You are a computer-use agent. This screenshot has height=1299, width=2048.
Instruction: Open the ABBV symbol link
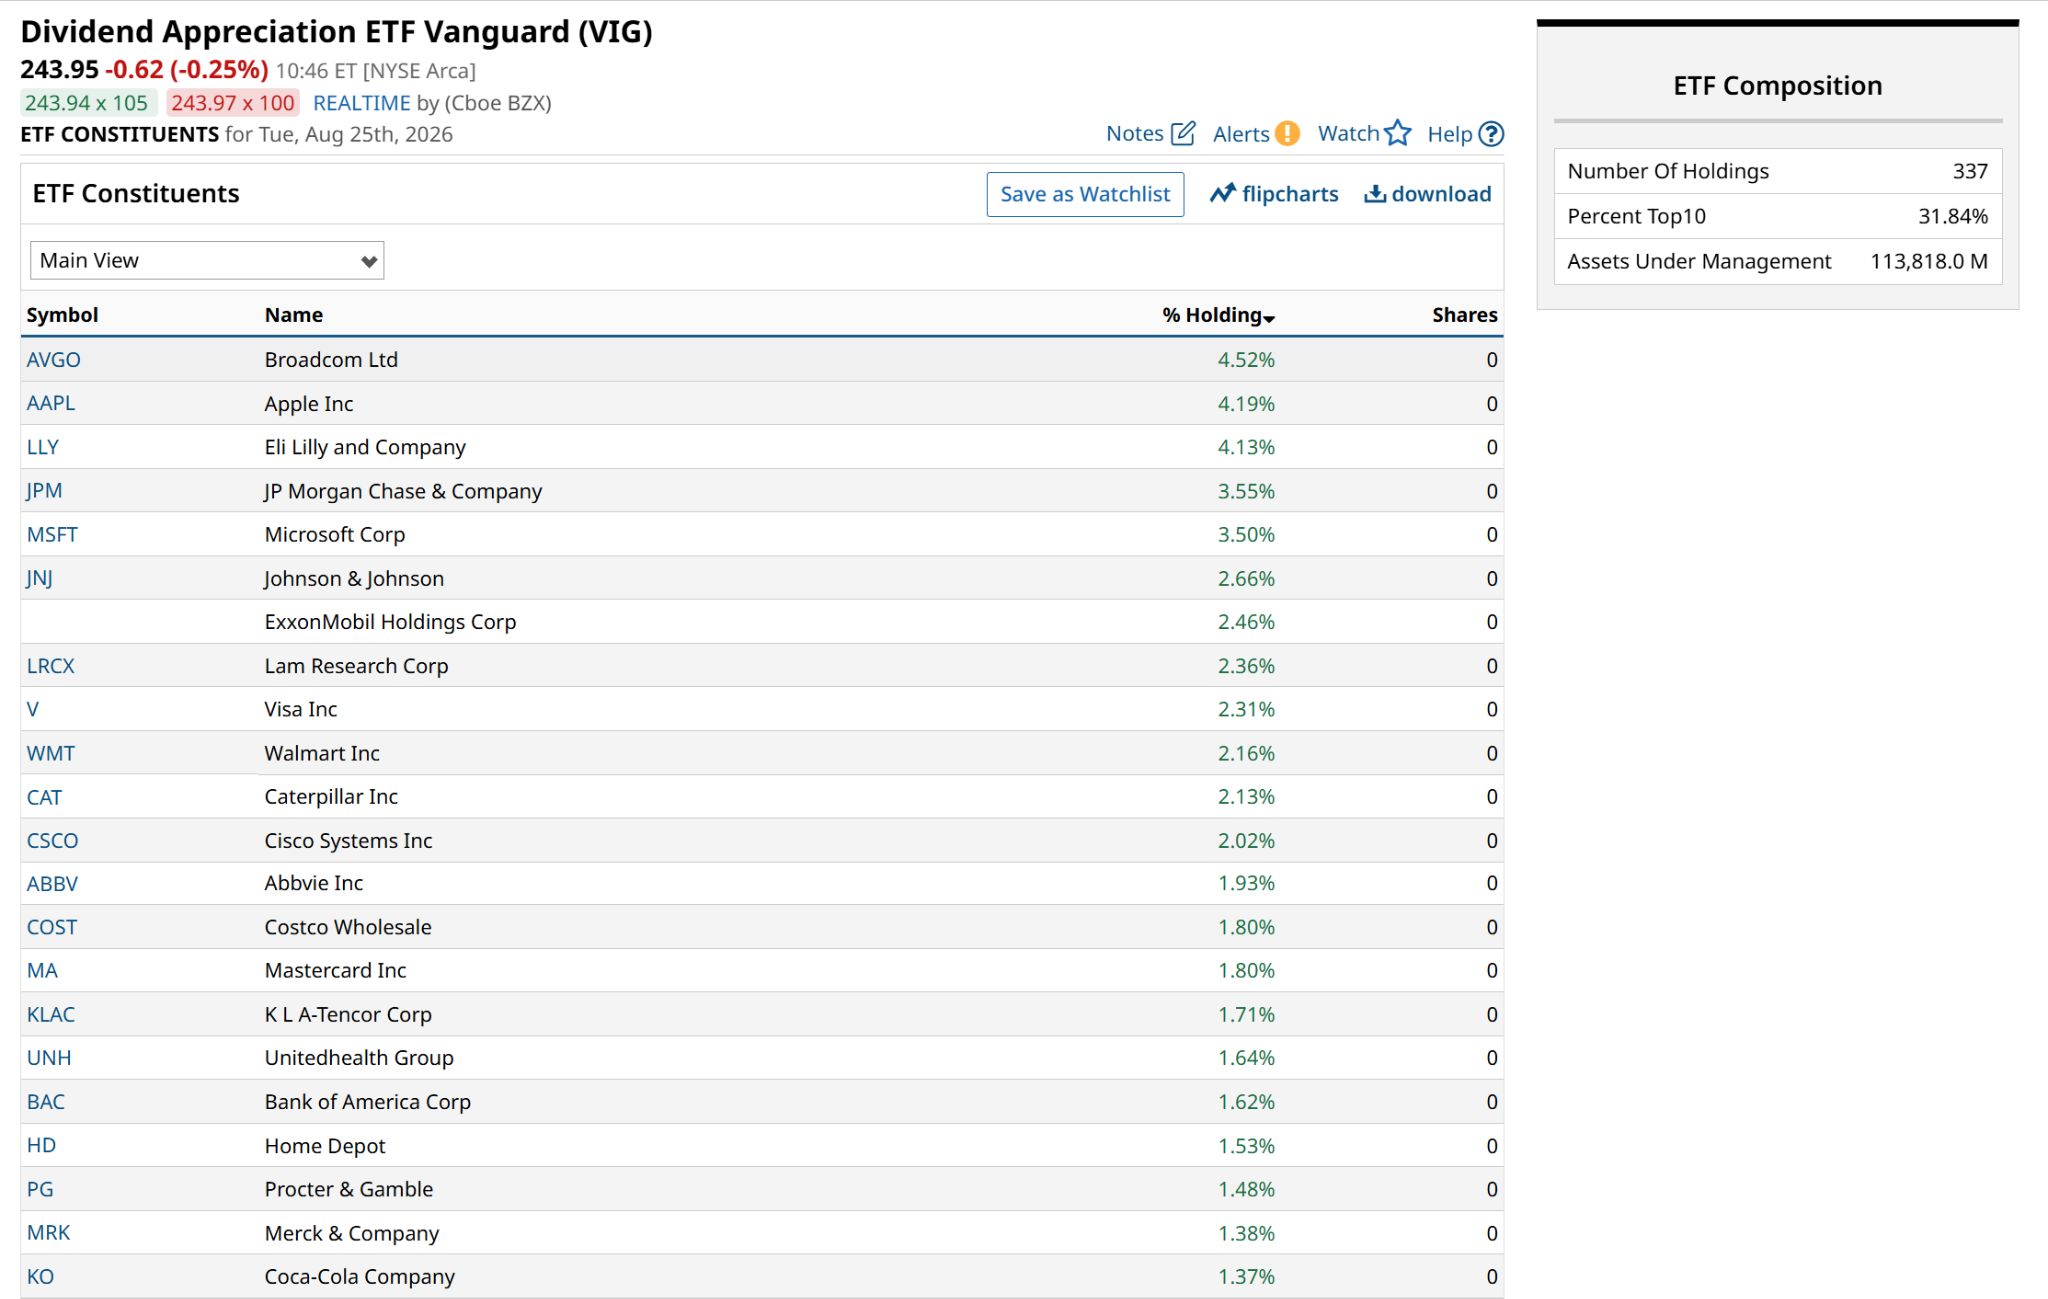[52, 884]
